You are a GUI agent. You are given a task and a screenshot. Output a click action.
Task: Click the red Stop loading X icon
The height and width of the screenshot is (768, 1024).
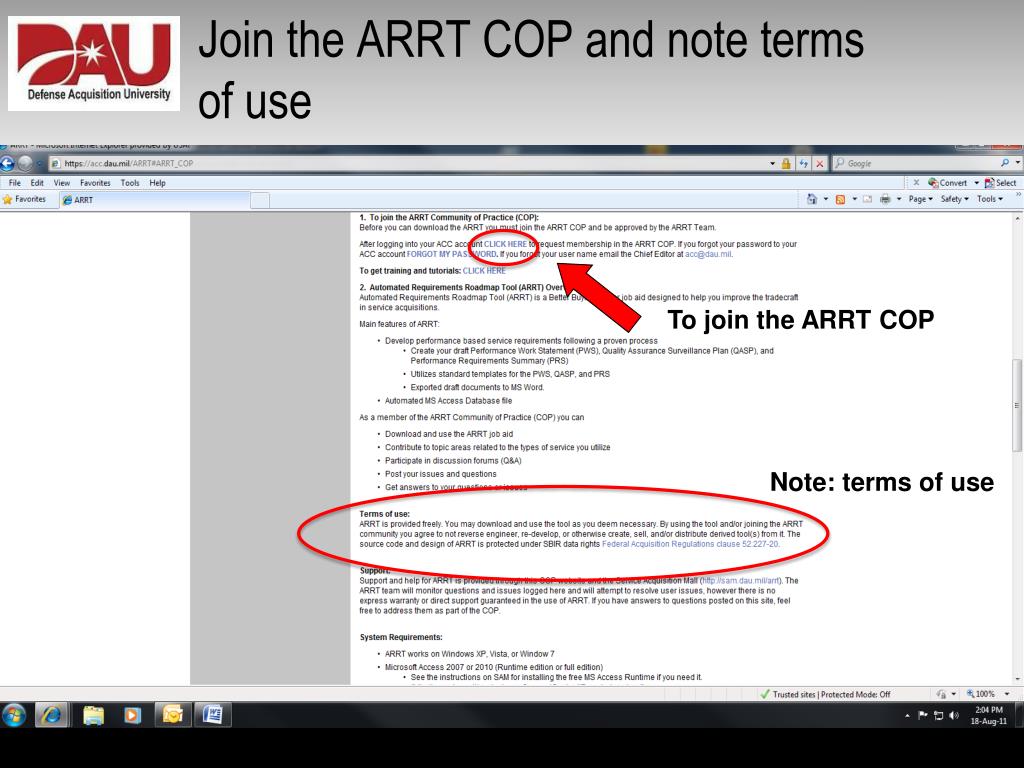click(x=820, y=163)
